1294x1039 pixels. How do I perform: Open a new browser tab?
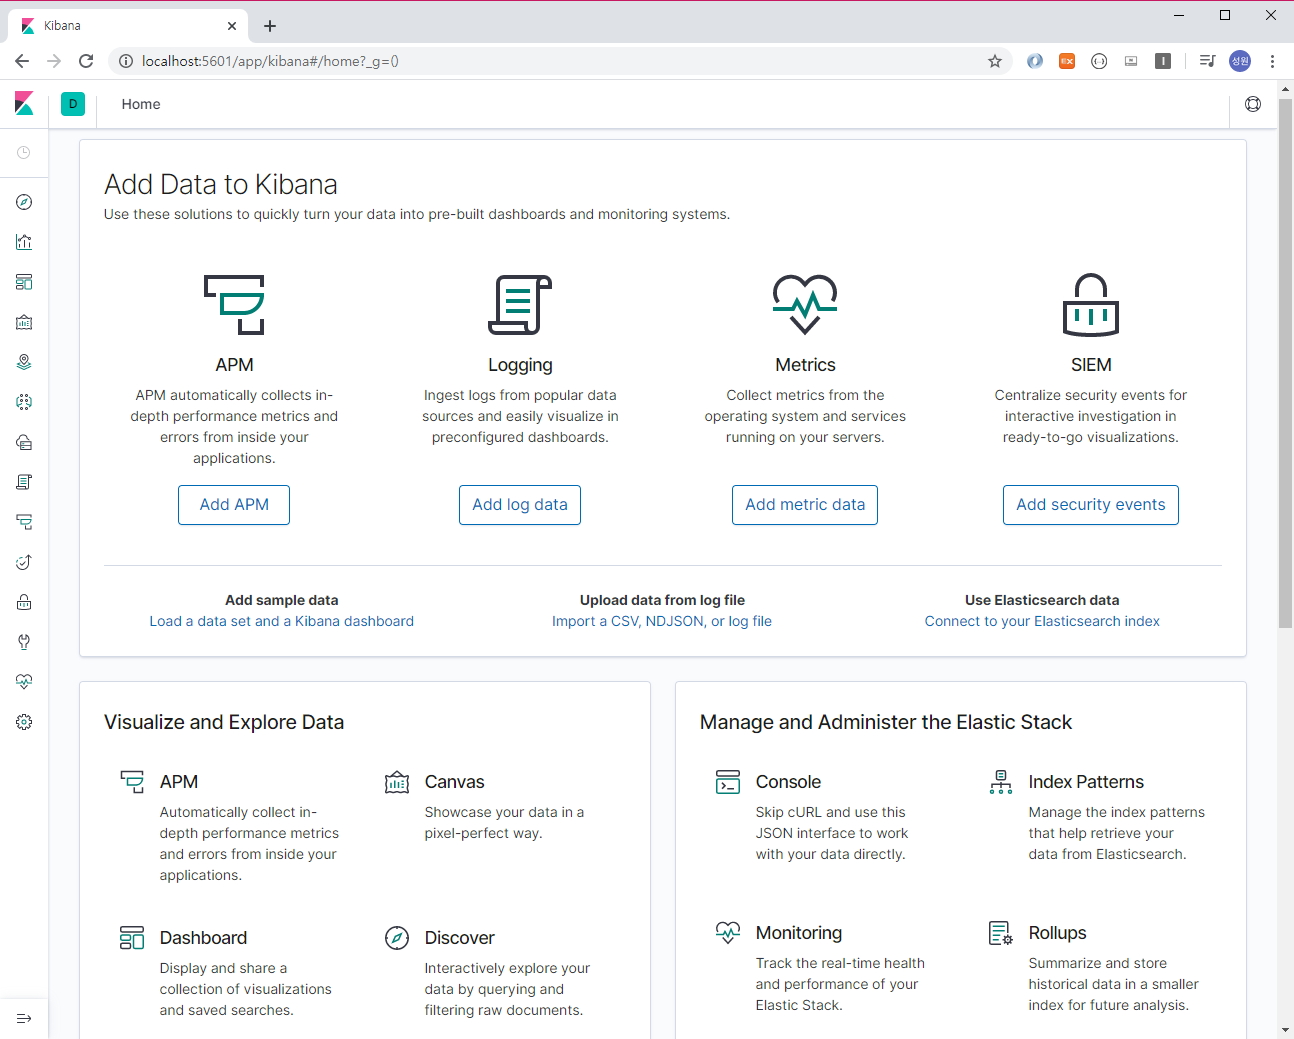(270, 26)
